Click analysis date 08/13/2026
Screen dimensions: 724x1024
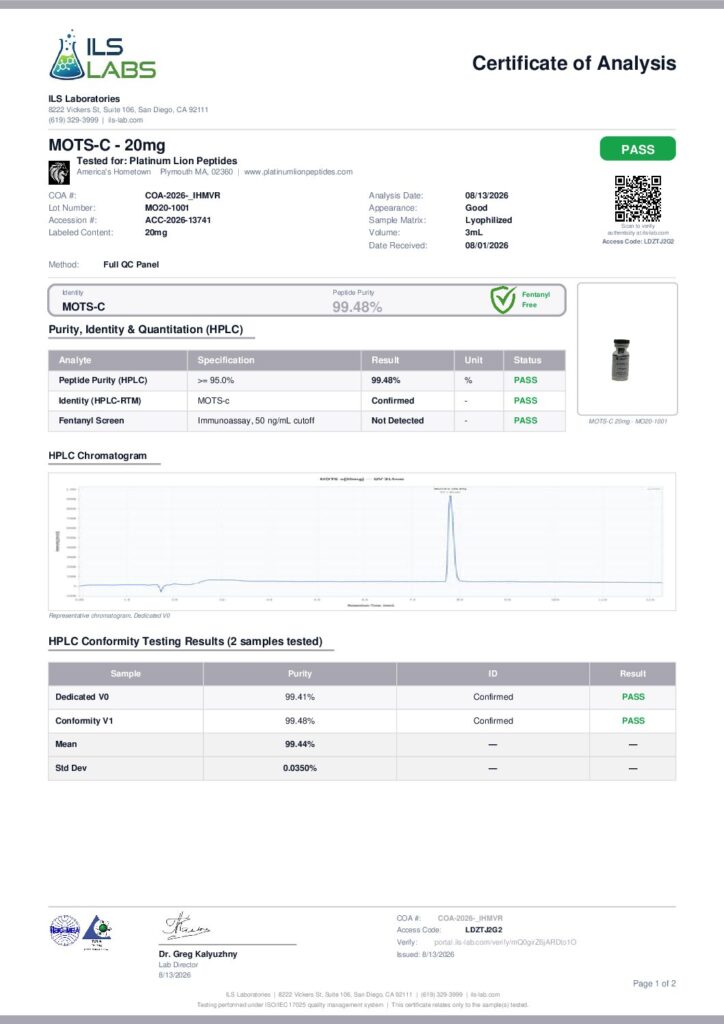[x=486, y=195]
